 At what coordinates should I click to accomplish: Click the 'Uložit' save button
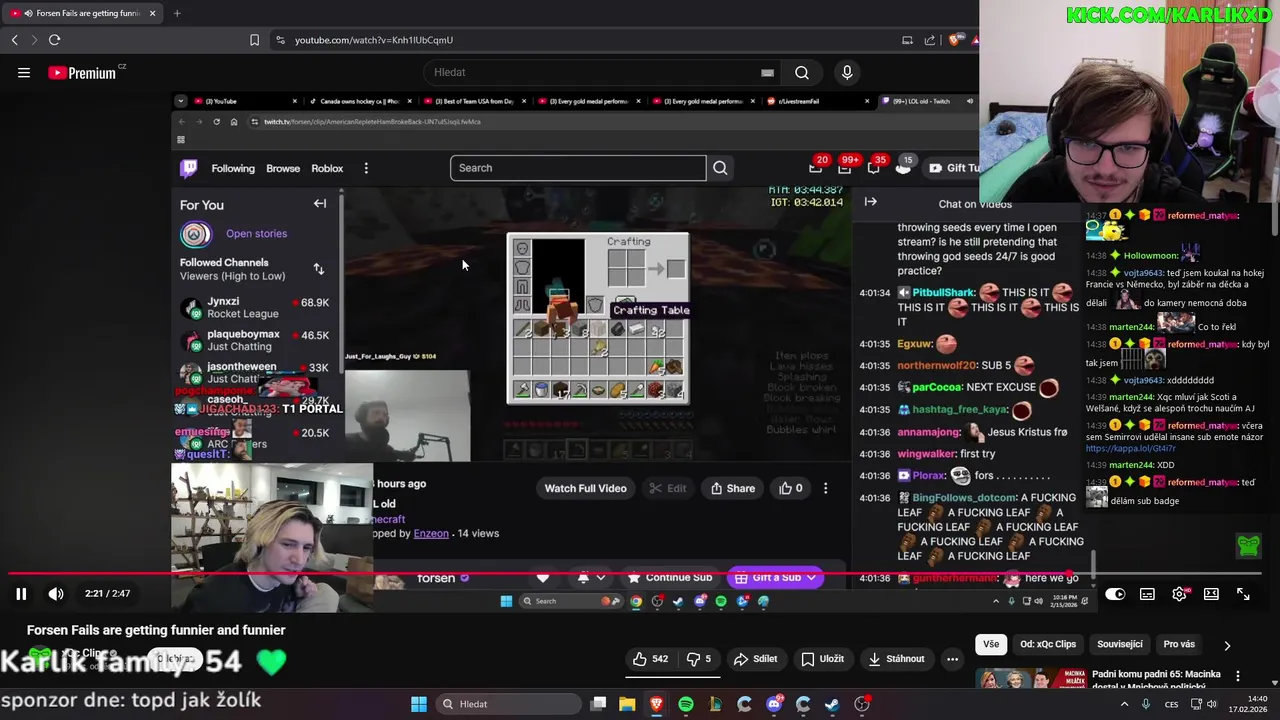coord(823,659)
